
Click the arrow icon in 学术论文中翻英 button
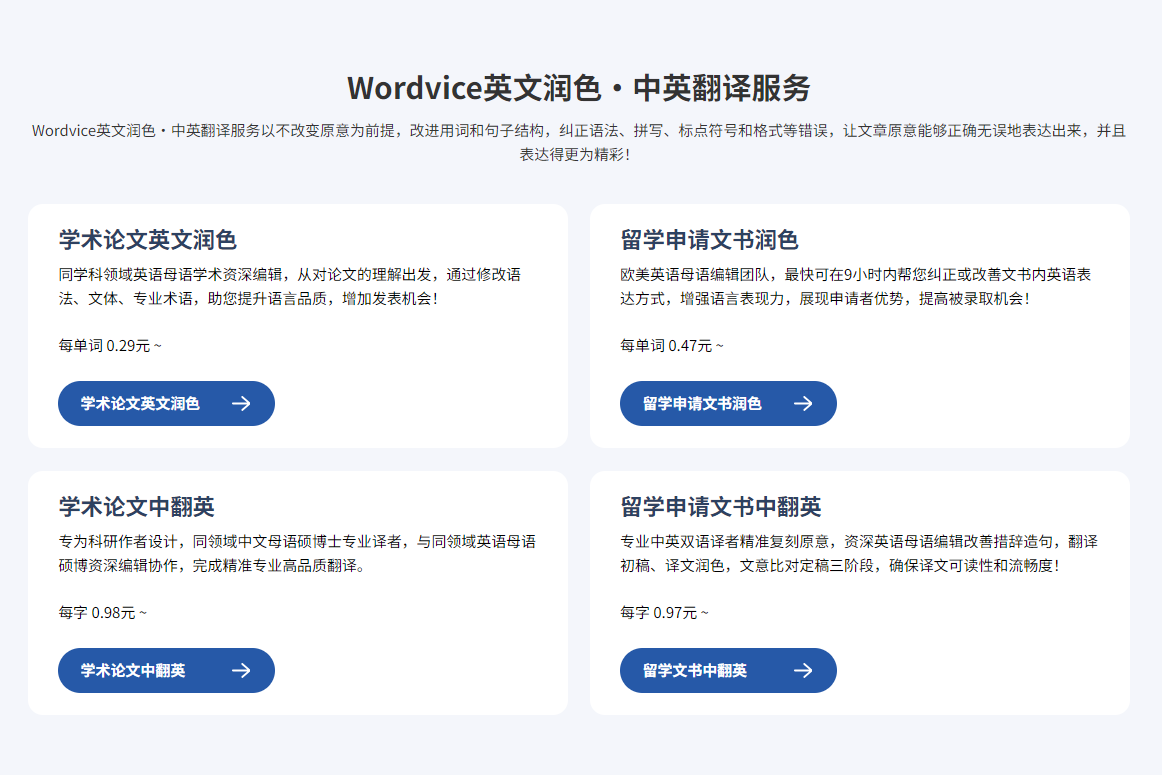[x=243, y=670]
